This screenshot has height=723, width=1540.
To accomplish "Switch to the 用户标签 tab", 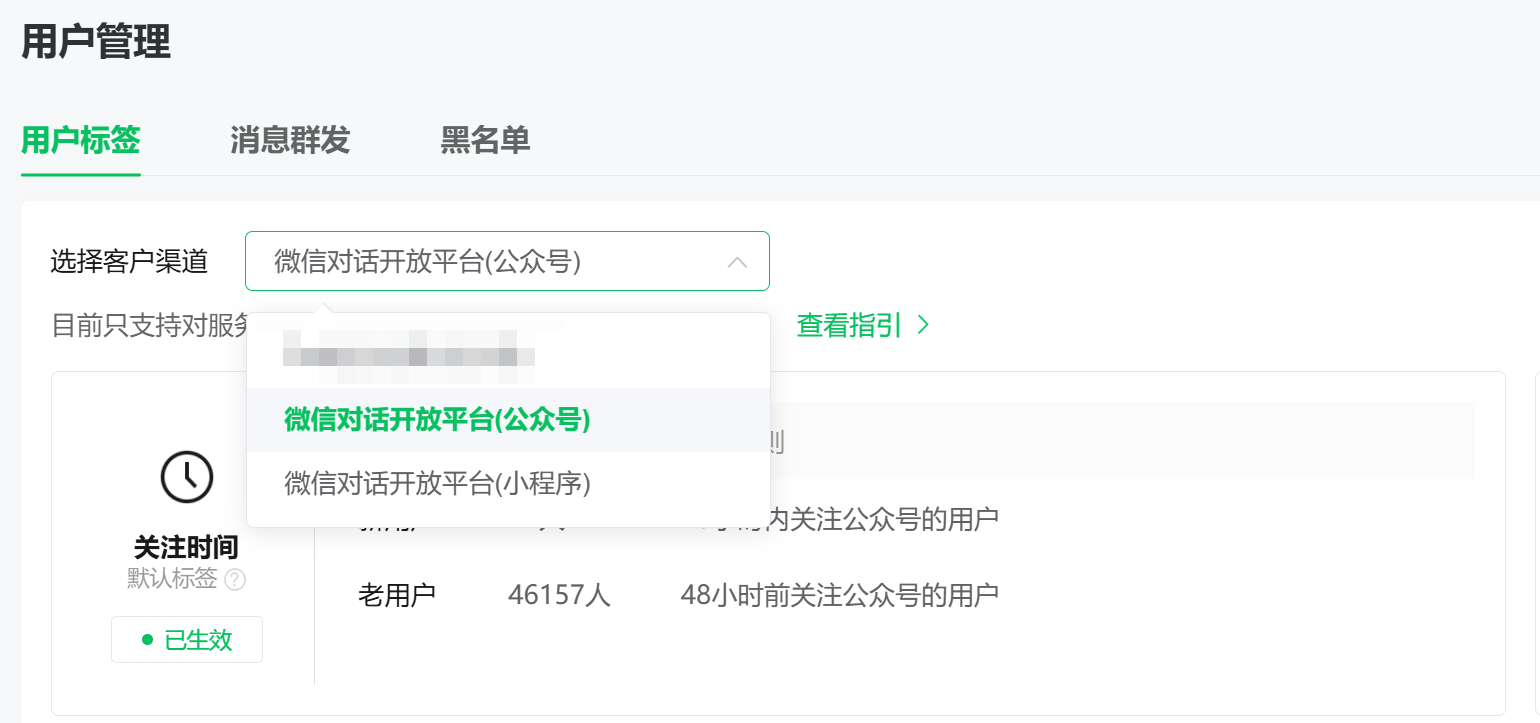I will [81, 140].
